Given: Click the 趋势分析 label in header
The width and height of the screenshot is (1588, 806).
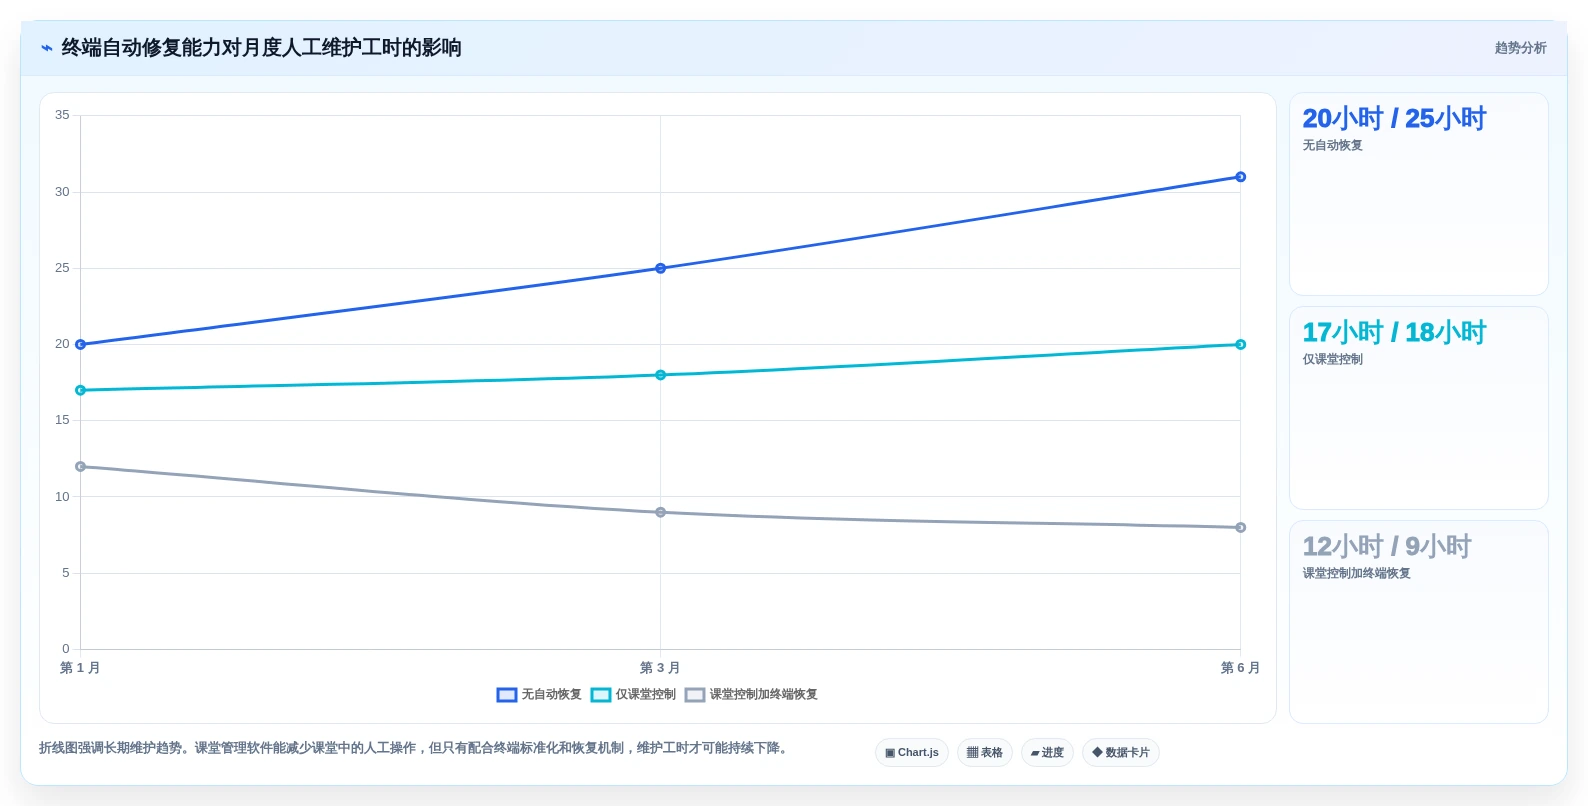Looking at the screenshot, I should tap(1520, 48).
